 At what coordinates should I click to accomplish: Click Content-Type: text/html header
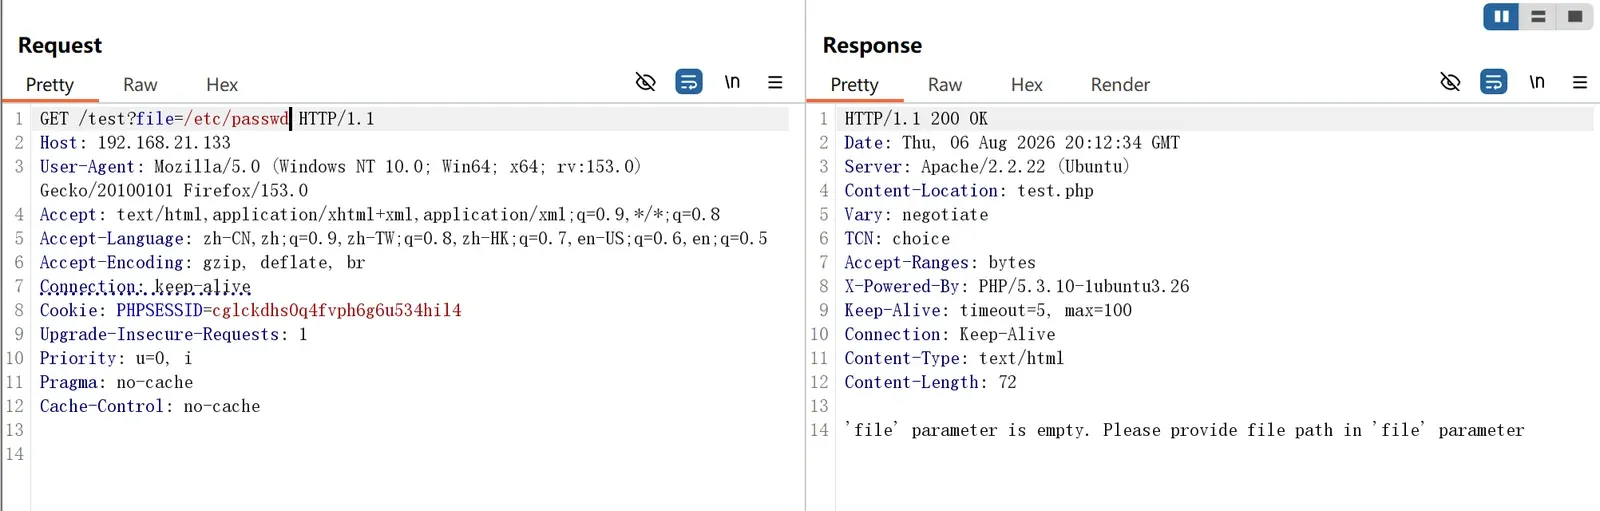click(954, 359)
